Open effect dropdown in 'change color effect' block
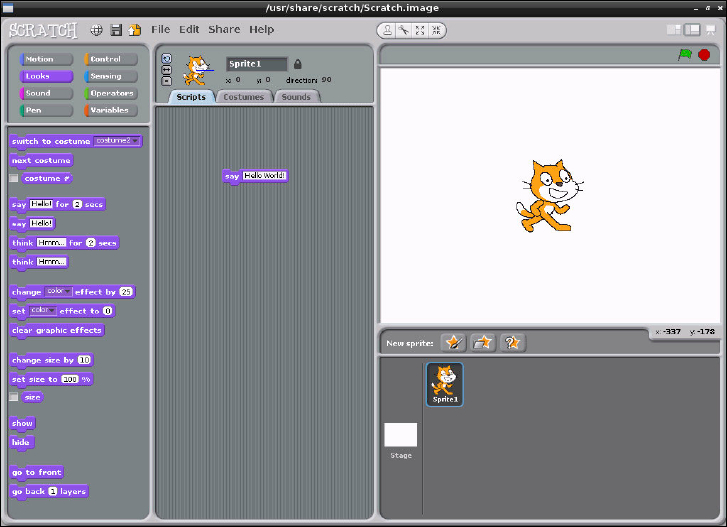Viewport: 727px width, 527px height. (x=67, y=292)
